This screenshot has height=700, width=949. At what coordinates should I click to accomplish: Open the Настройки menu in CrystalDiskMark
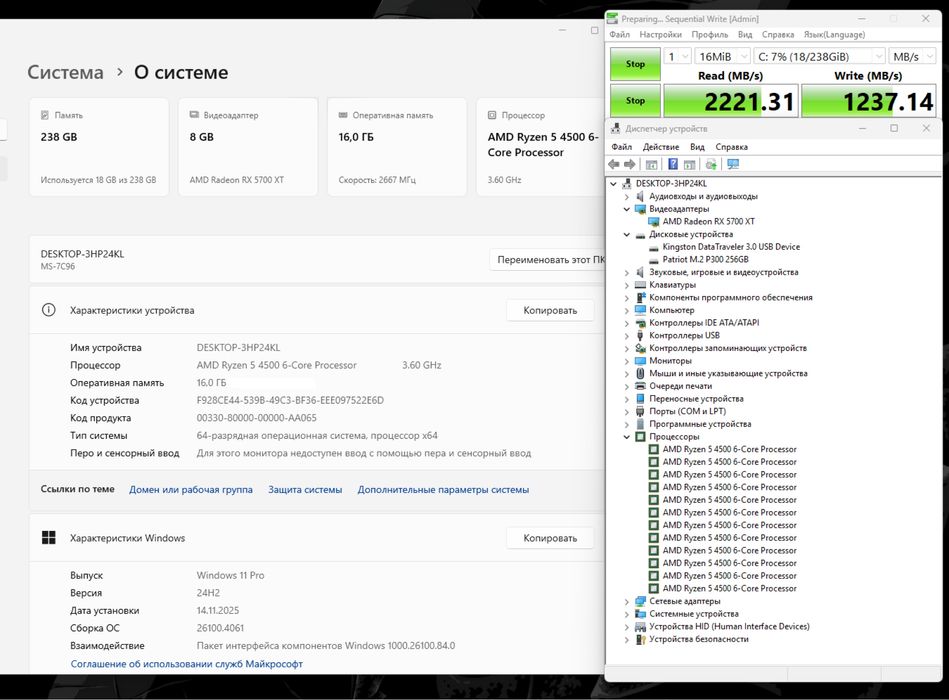click(660, 34)
